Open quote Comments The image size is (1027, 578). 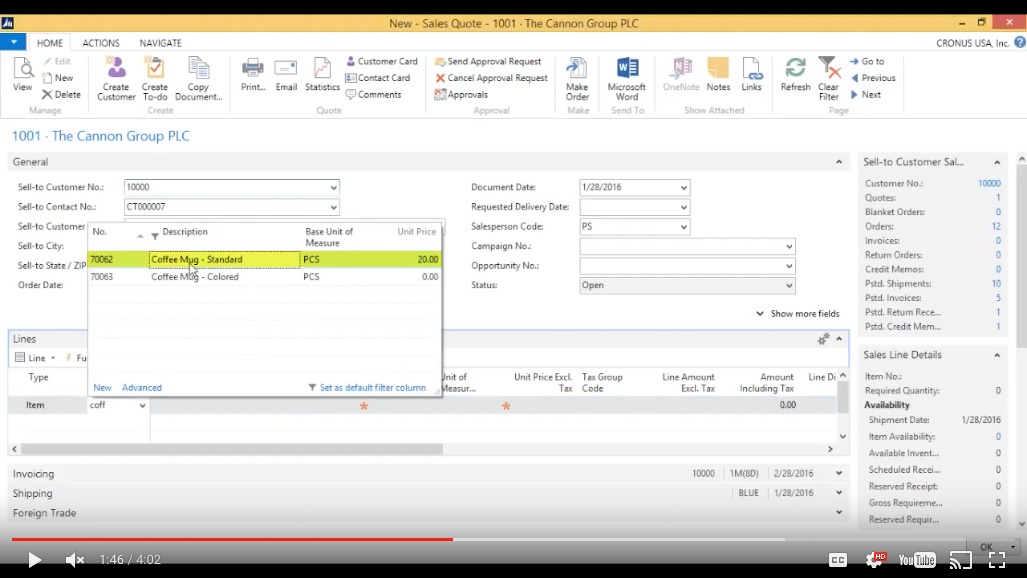373,95
